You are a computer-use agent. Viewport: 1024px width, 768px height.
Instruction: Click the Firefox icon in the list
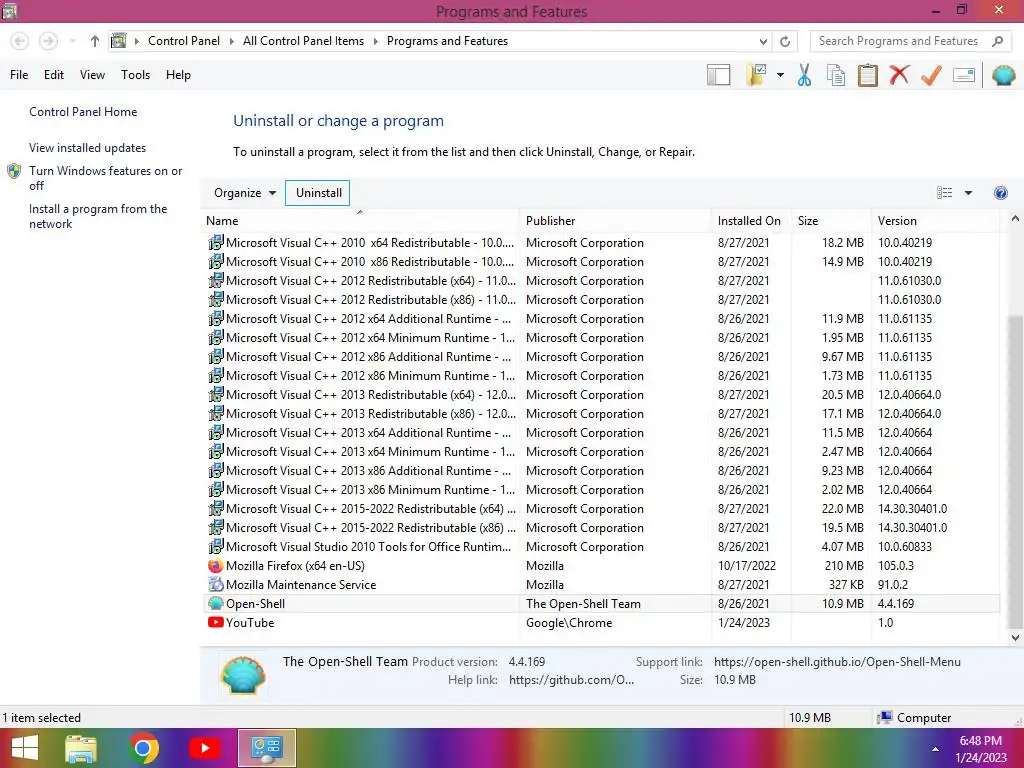click(x=216, y=566)
